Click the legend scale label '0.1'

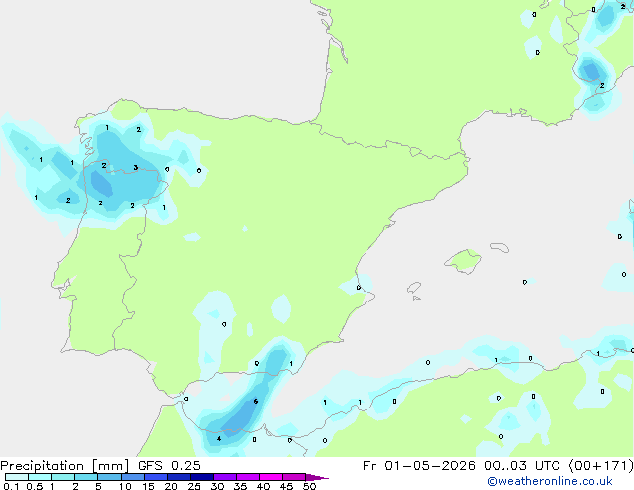tap(11, 486)
